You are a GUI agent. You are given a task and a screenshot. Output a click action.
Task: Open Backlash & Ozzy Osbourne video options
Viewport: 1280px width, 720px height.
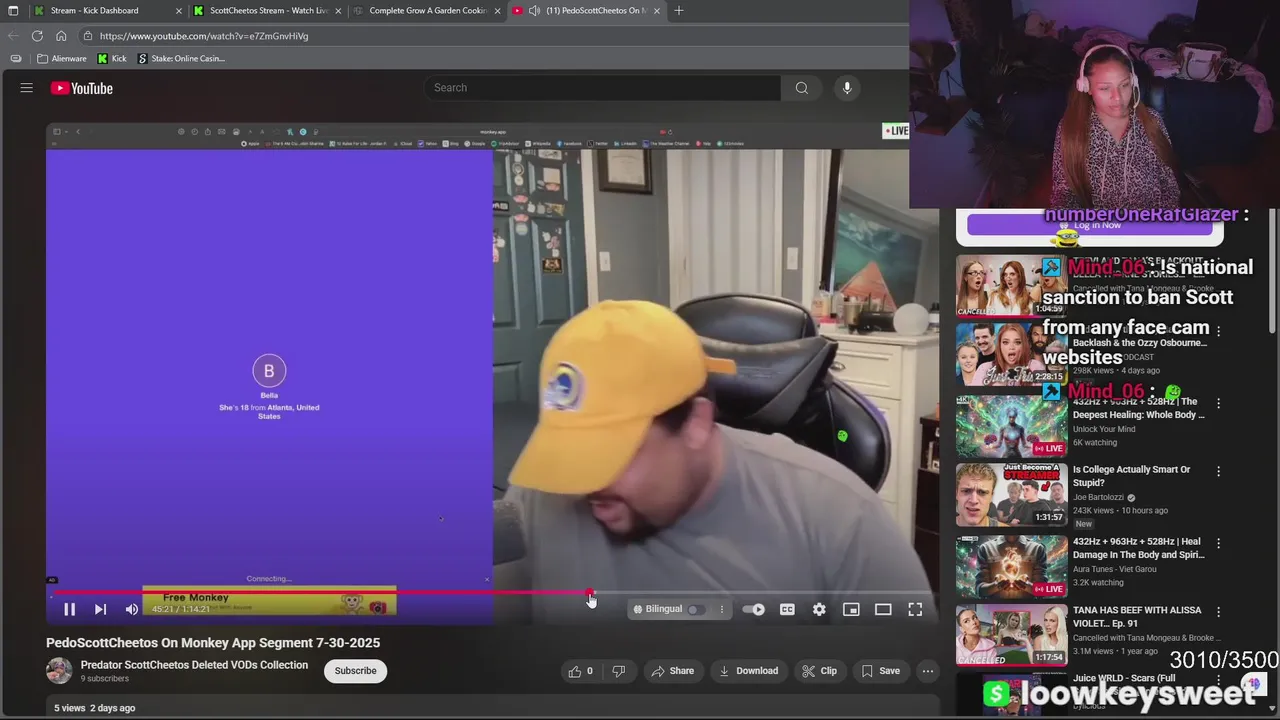[1218, 331]
